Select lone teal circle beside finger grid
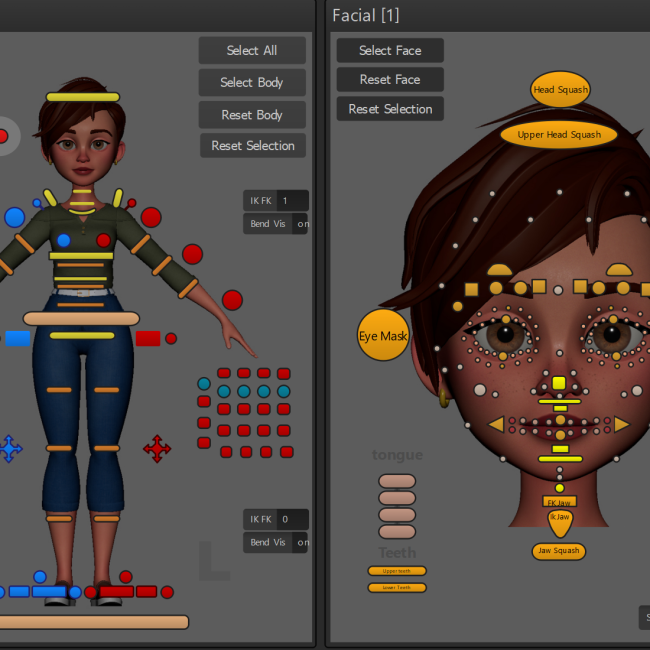 coord(204,383)
